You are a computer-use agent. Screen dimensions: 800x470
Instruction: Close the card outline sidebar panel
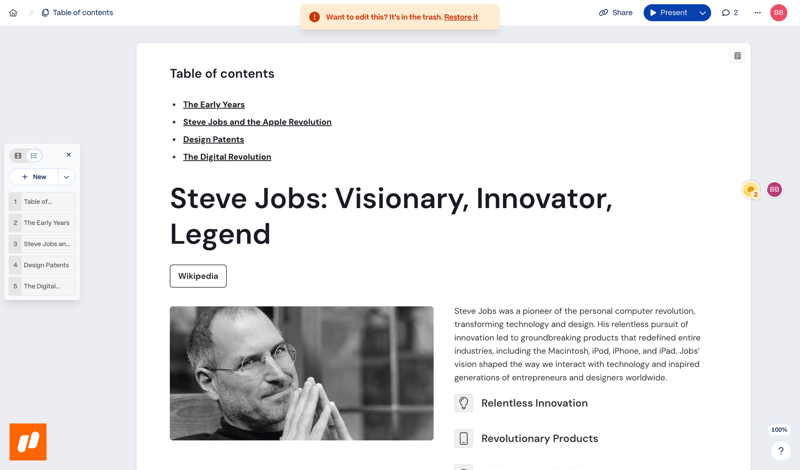[x=69, y=155]
